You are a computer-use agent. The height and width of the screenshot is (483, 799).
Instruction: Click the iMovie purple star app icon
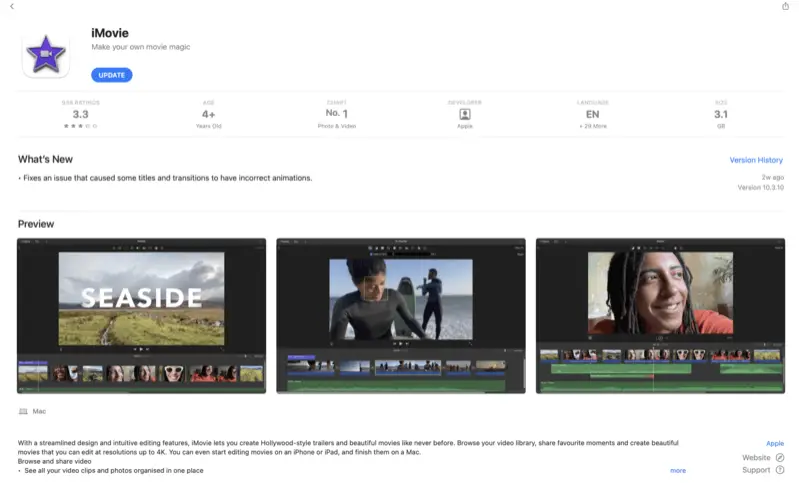click(46, 55)
